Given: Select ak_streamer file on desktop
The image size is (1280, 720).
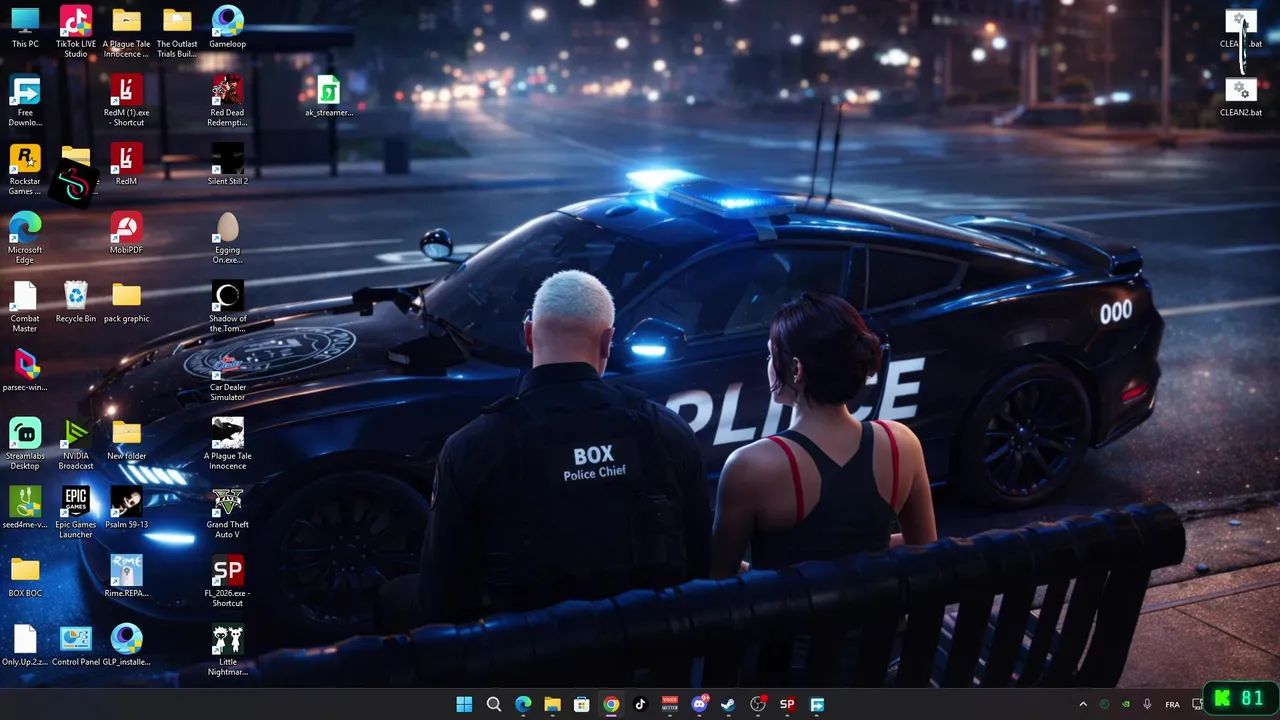Looking at the screenshot, I should pyautogui.click(x=329, y=96).
